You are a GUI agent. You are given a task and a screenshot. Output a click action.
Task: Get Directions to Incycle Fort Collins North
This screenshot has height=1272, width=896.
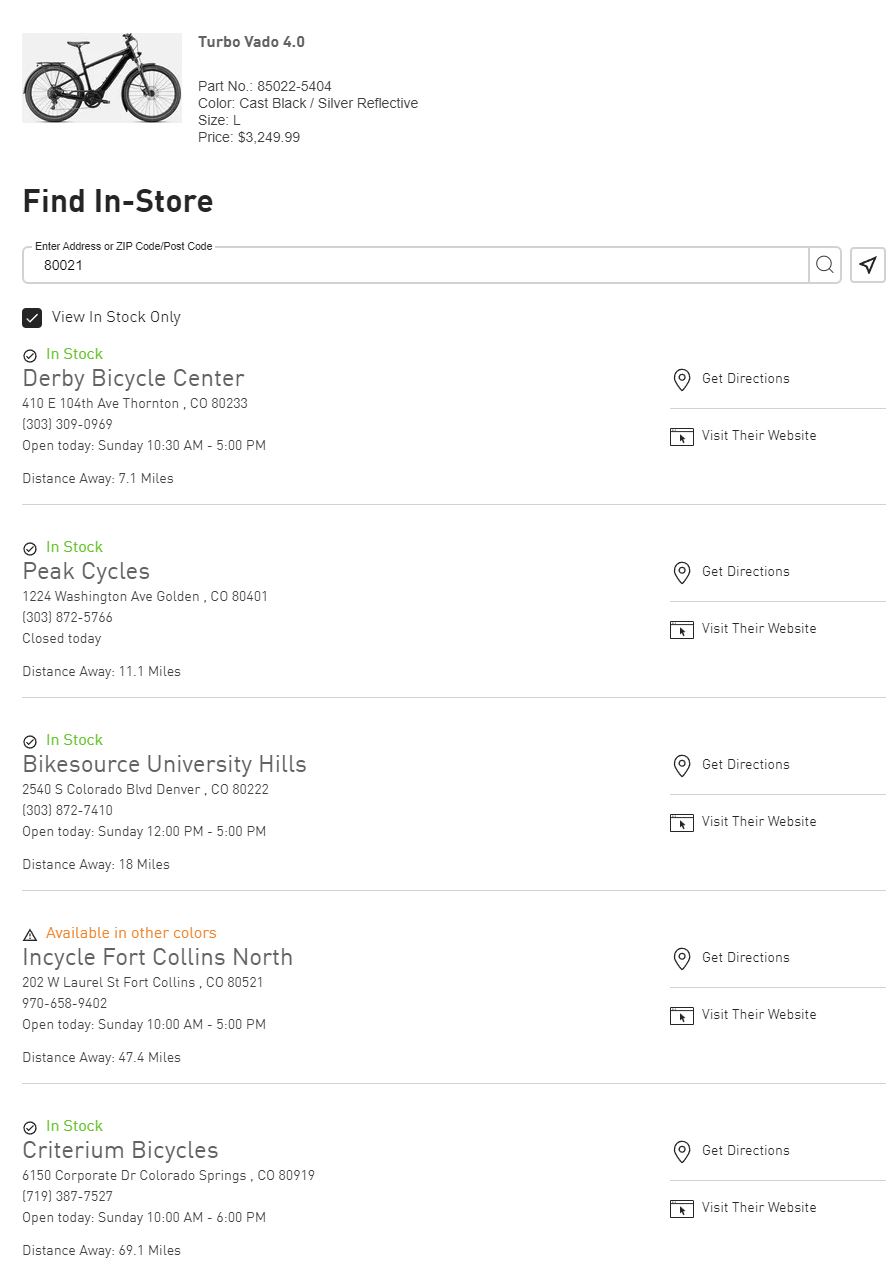[x=745, y=958]
